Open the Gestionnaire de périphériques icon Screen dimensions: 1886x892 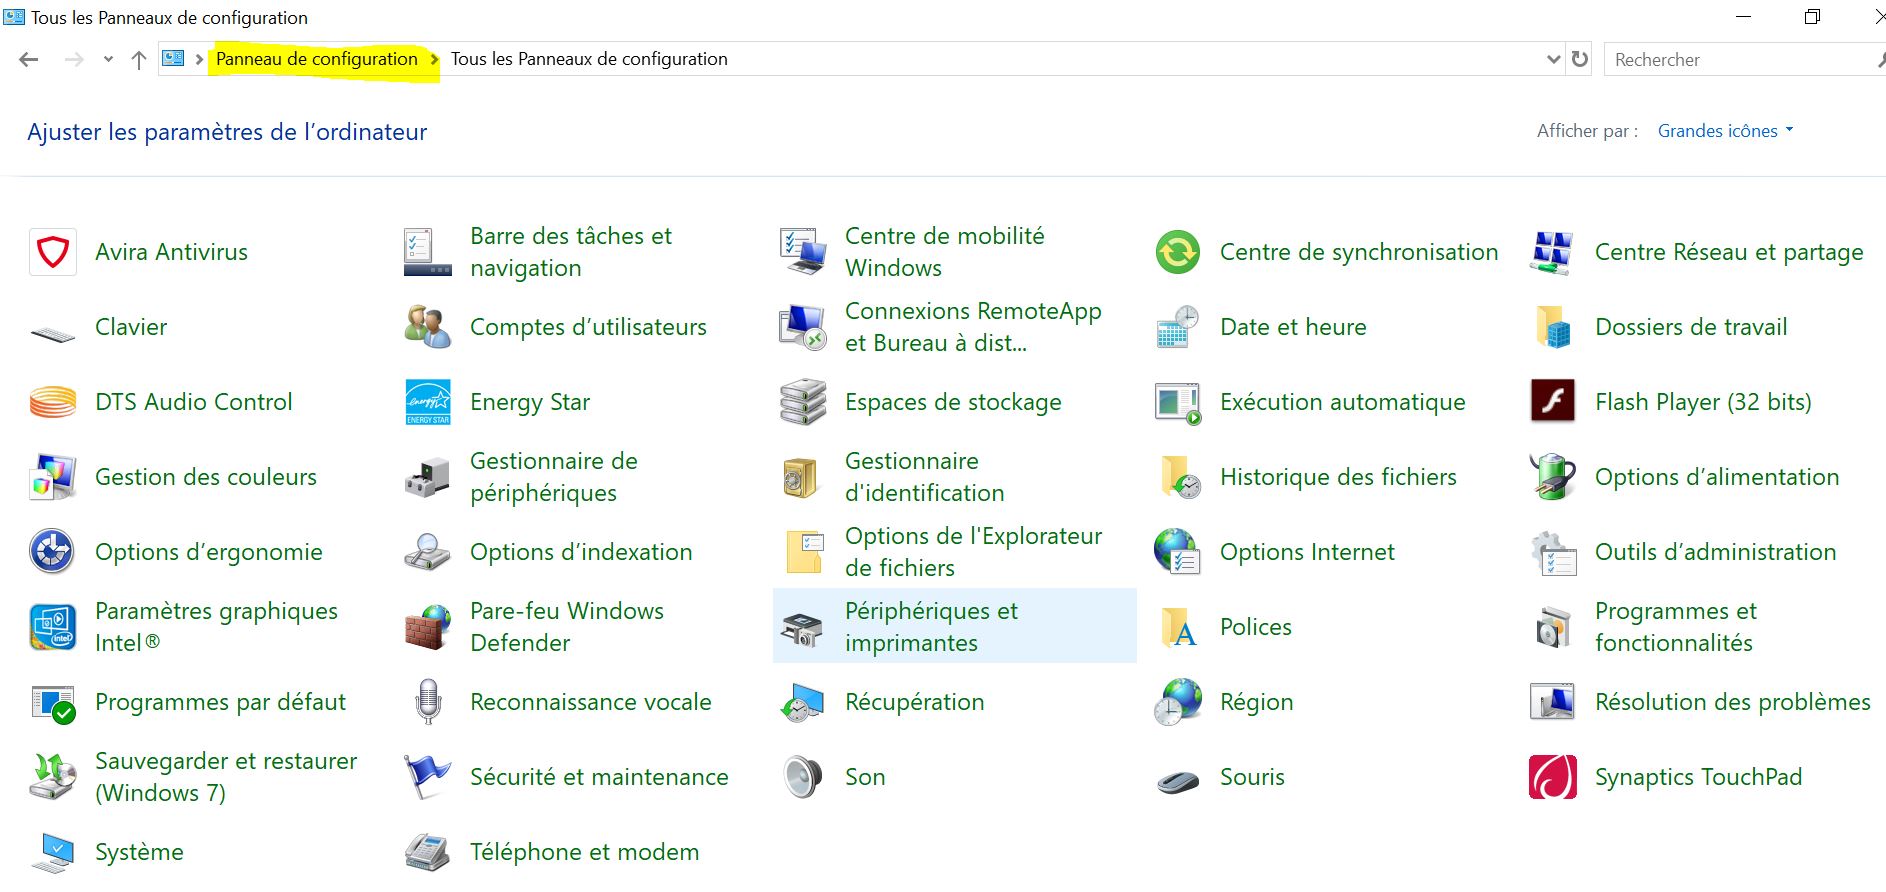[x=428, y=477]
